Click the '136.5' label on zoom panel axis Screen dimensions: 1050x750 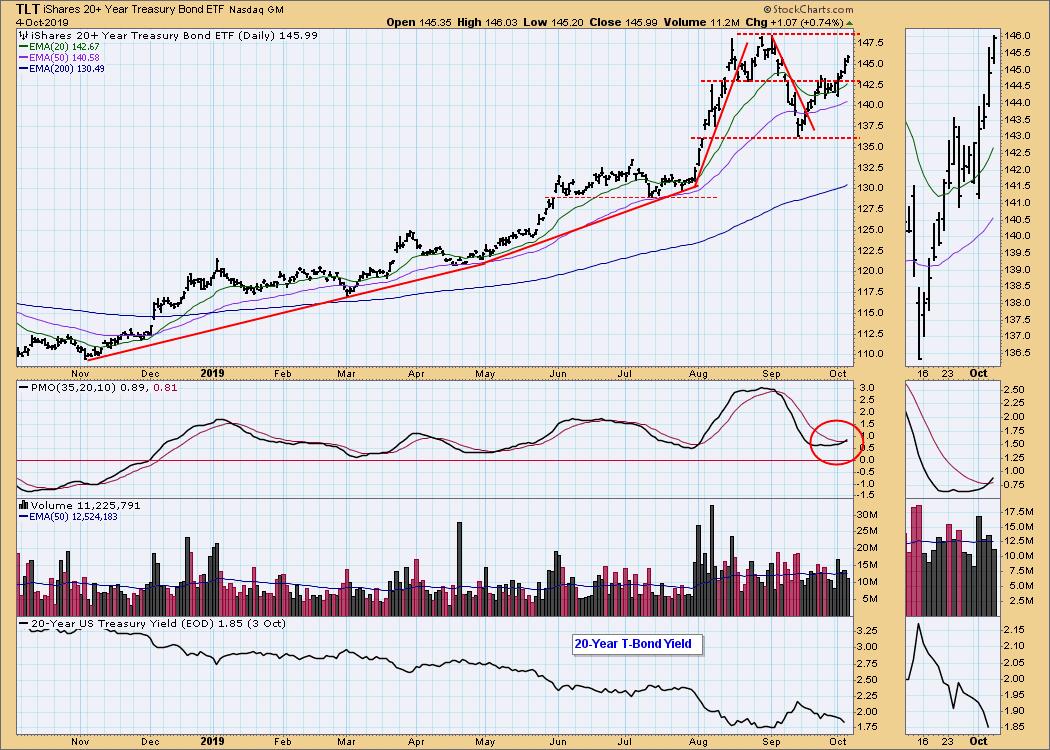(x=1019, y=353)
